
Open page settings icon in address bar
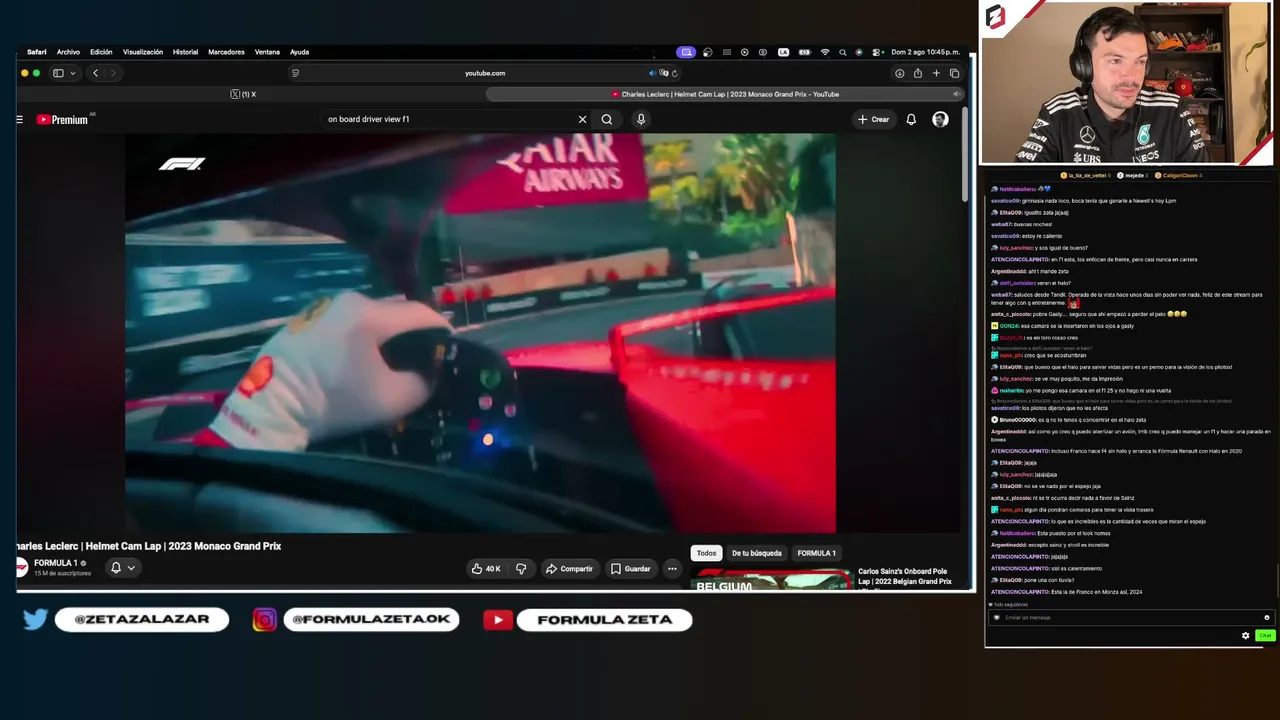(295, 73)
